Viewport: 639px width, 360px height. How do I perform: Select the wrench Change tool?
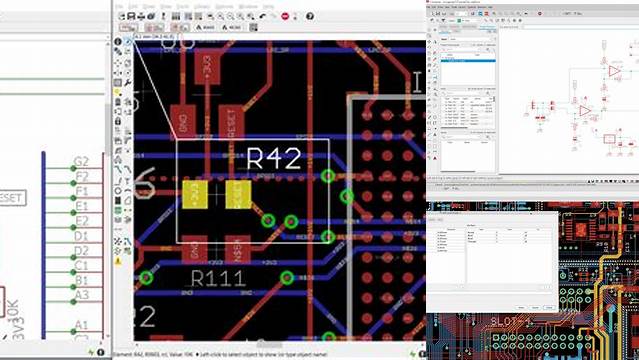tap(128, 83)
